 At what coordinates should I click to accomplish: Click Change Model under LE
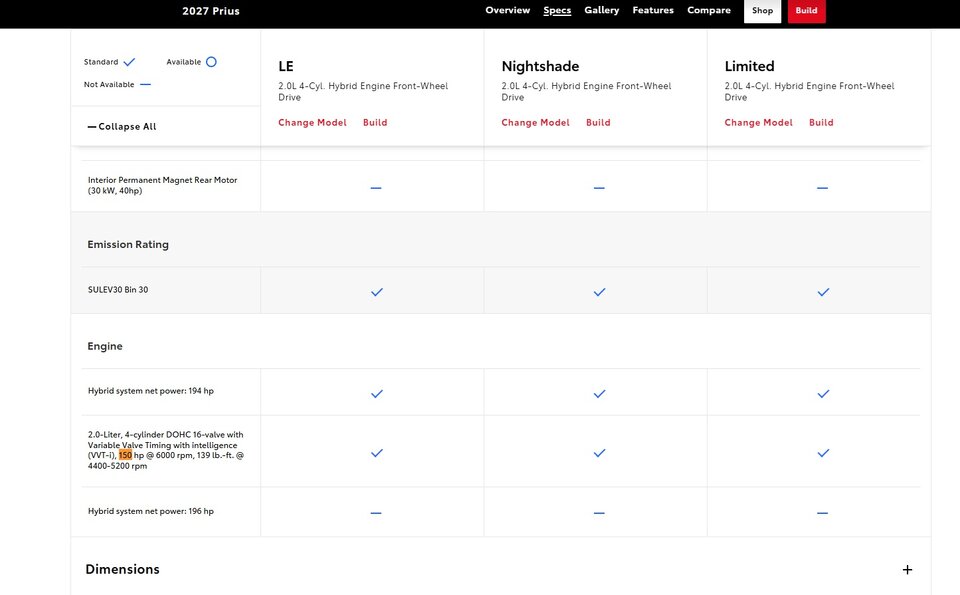point(312,122)
